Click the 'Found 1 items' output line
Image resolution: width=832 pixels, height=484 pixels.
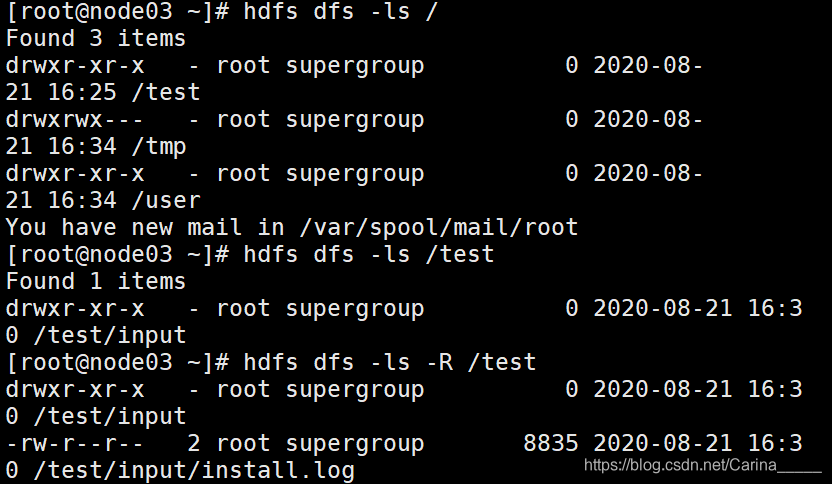[x=96, y=281]
